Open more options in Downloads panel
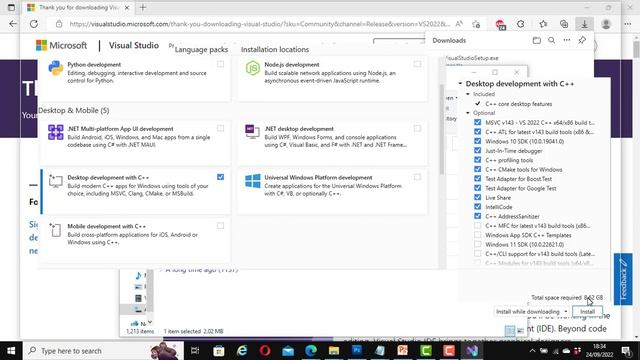This screenshot has width=640, height=360. click(x=567, y=40)
